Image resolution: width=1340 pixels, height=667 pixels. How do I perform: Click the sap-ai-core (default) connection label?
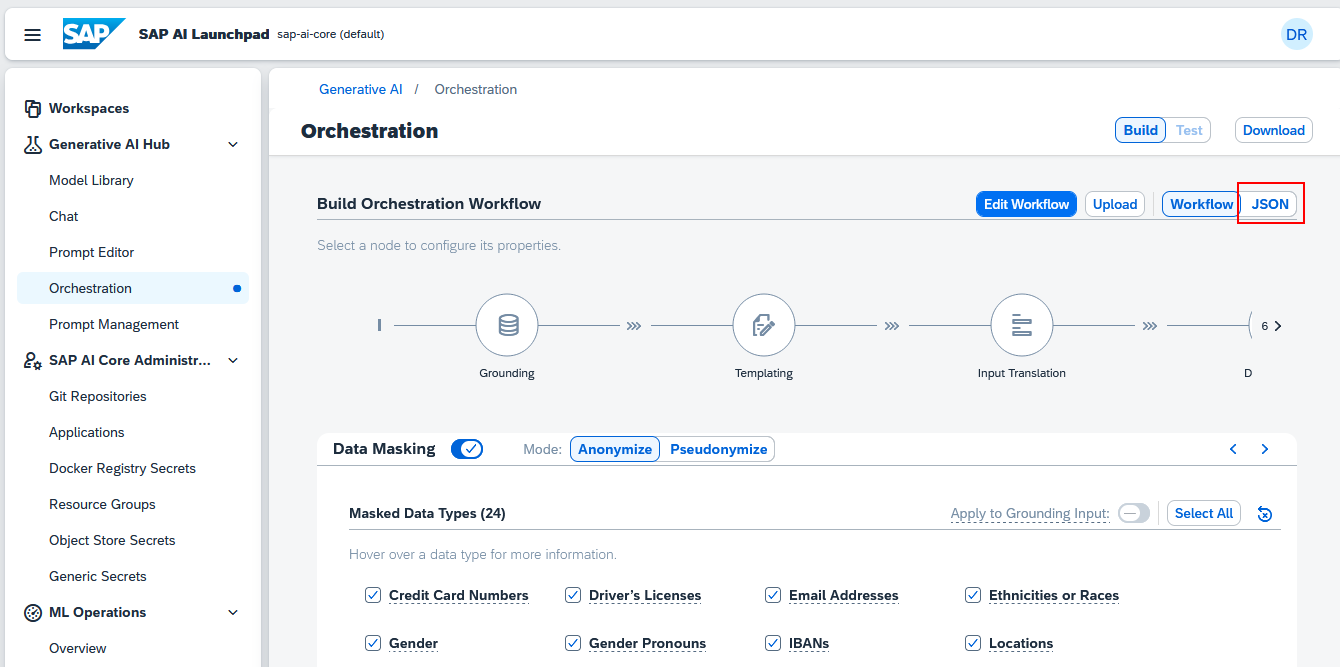click(x=330, y=34)
